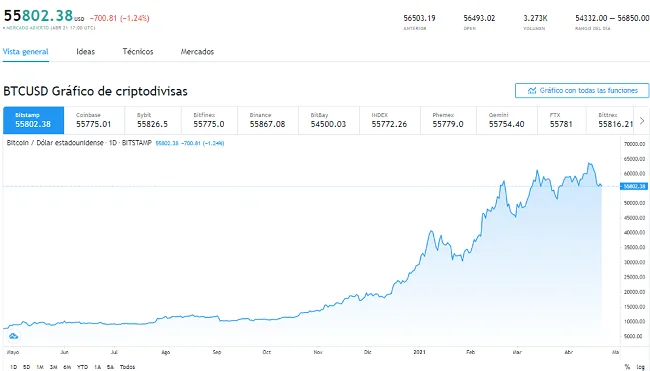The height and width of the screenshot is (371, 650).
Task: Set chart range to 5D
Action: click(x=27, y=367)
